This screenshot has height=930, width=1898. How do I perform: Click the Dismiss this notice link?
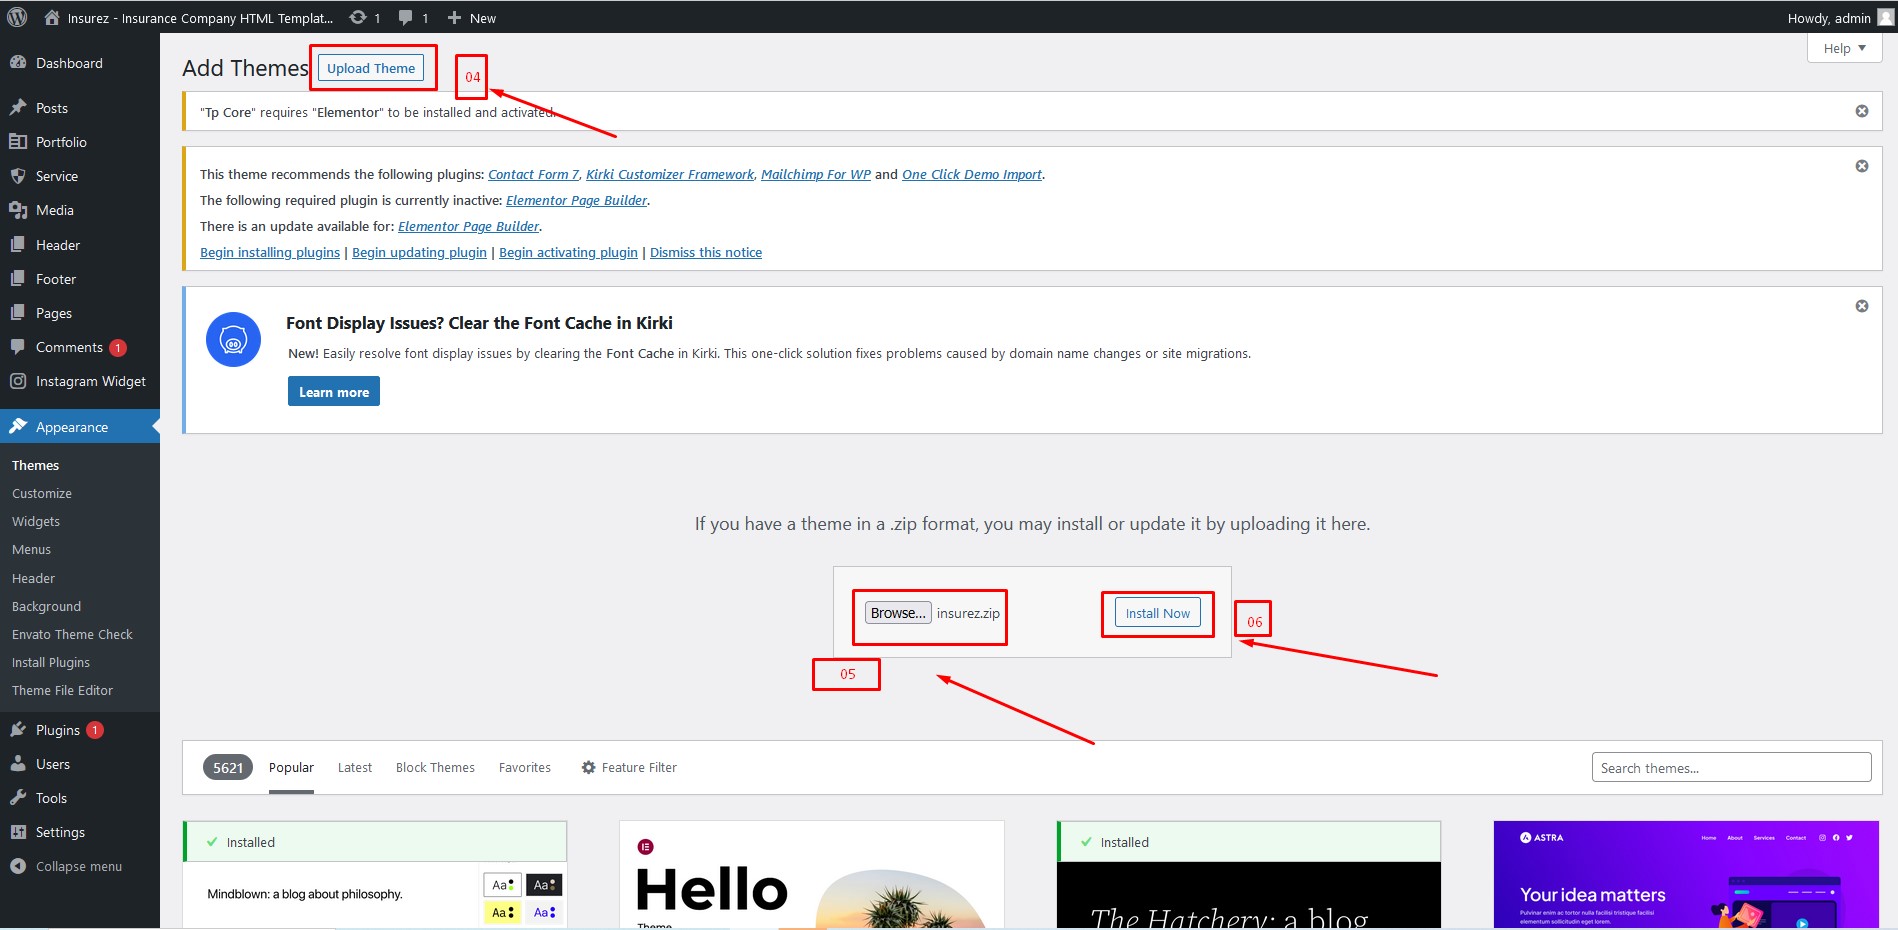(x=706, y=252)
